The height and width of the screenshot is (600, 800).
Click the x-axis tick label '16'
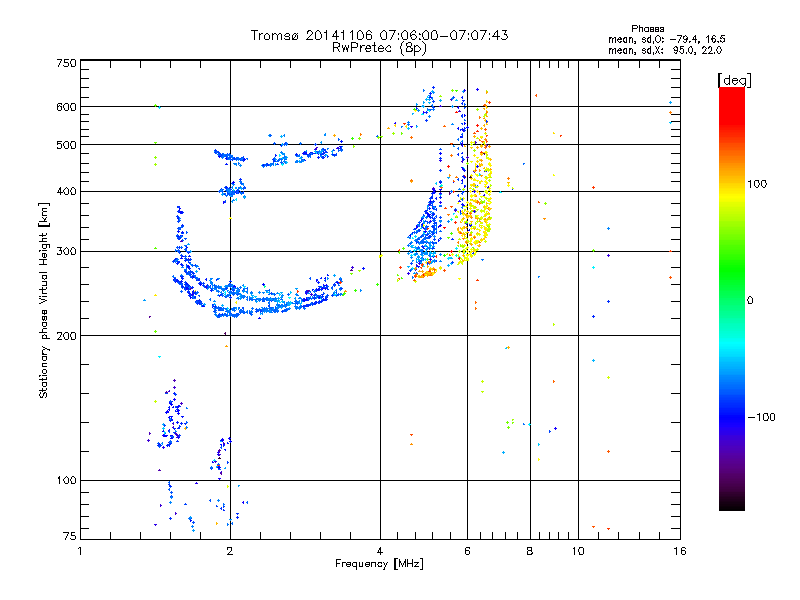pyautogui.click(x=680, y=551)
